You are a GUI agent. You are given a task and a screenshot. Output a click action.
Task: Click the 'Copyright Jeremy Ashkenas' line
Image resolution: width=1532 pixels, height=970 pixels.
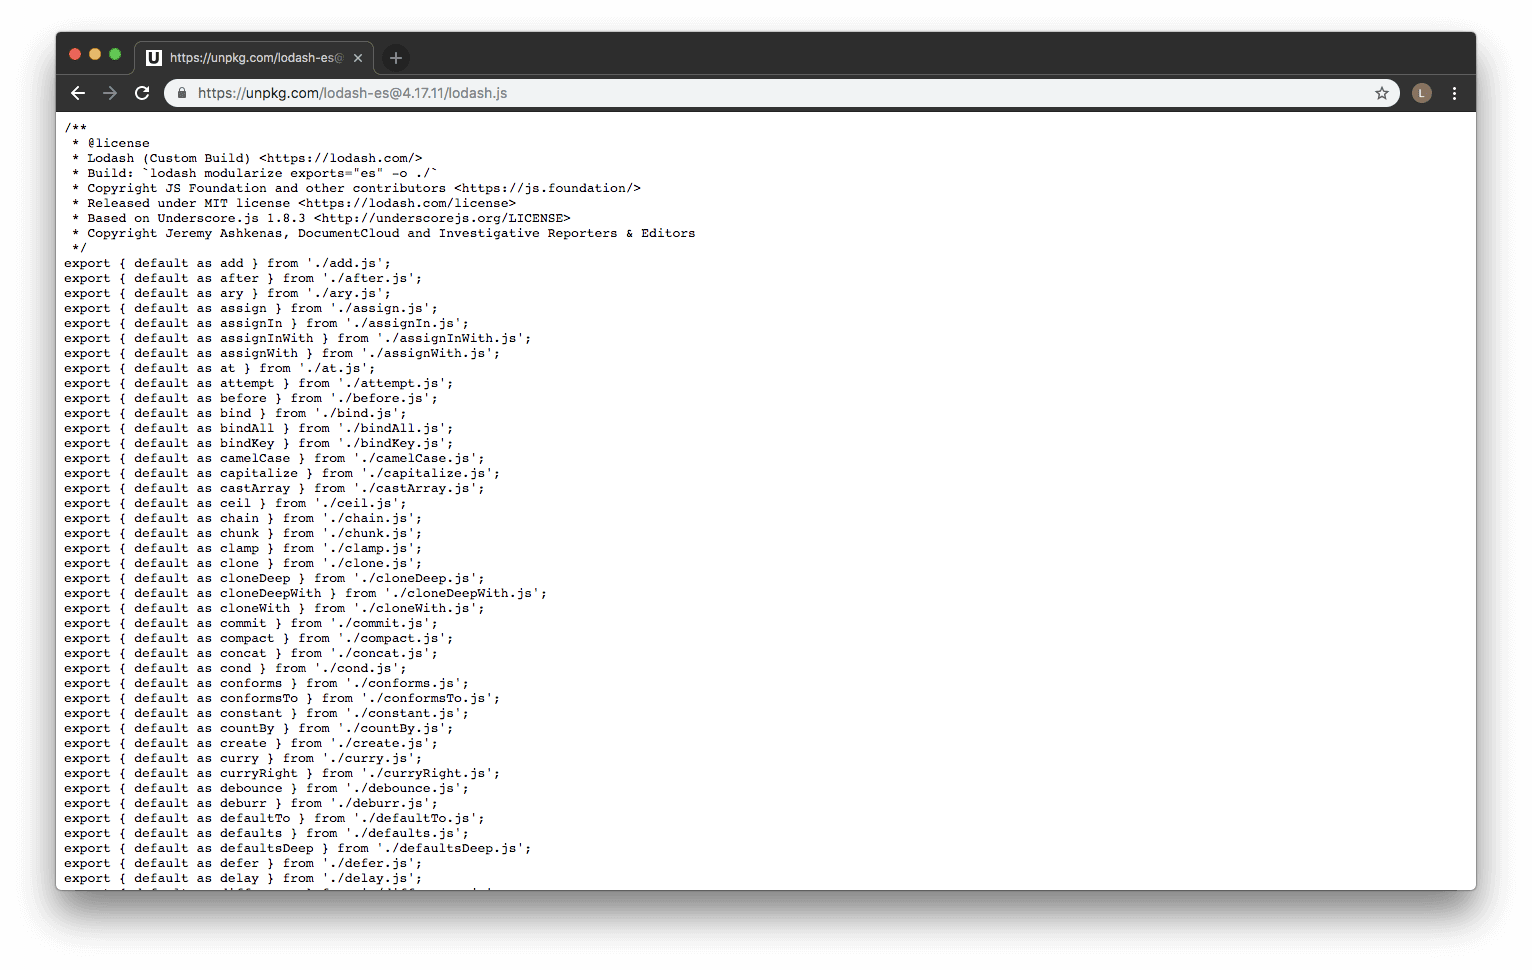(x=383, y=233)
